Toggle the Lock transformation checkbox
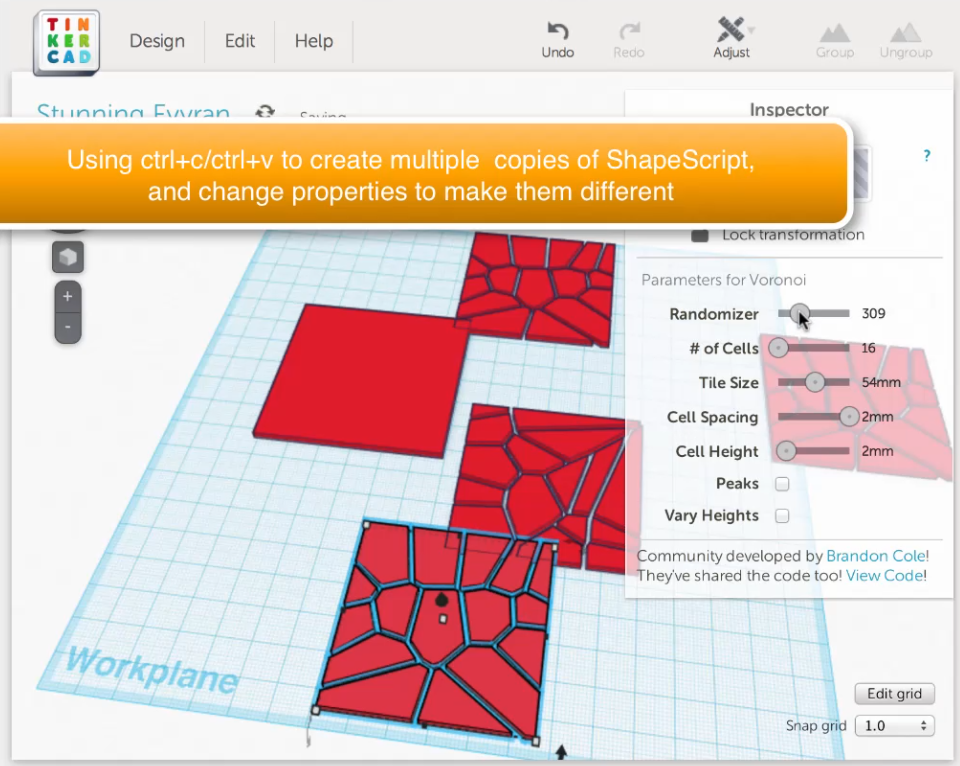The image size is (960, 766). [x=700, y=235]
